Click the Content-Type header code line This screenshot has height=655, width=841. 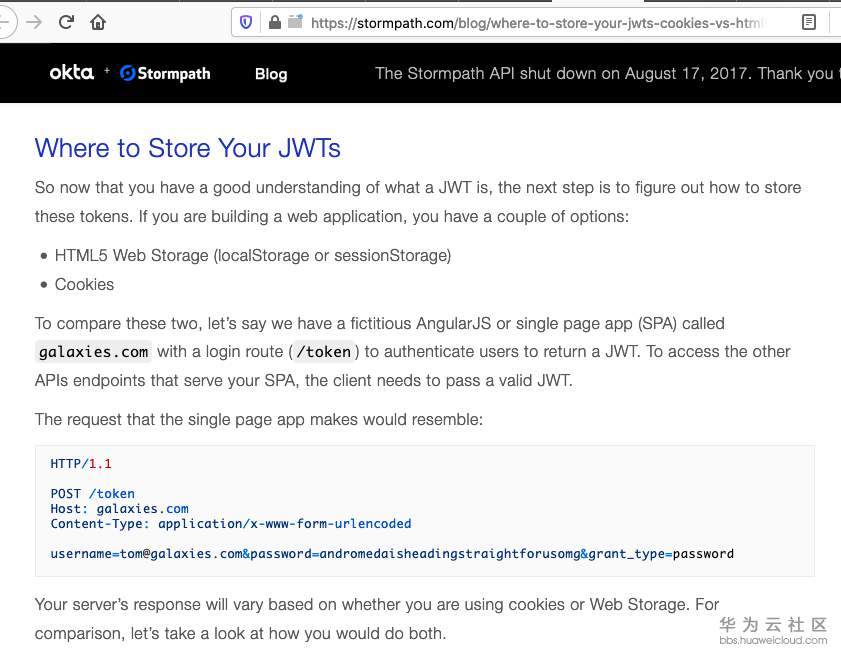click(230, 524)
